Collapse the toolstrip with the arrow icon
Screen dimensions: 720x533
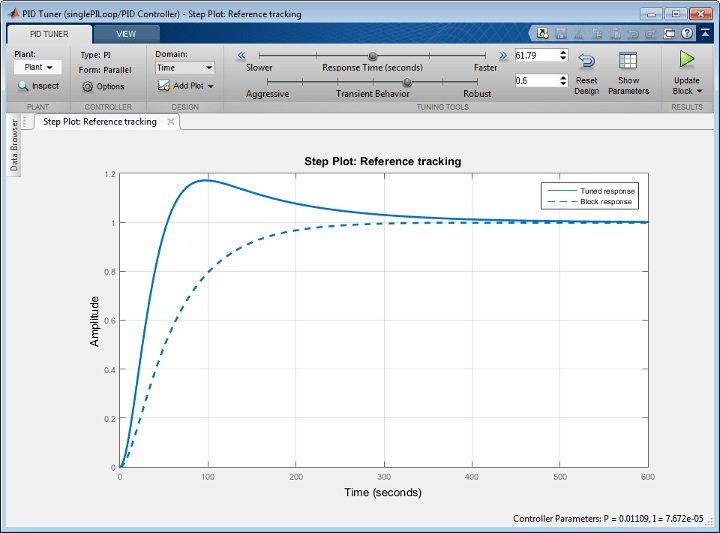[705, 33]
